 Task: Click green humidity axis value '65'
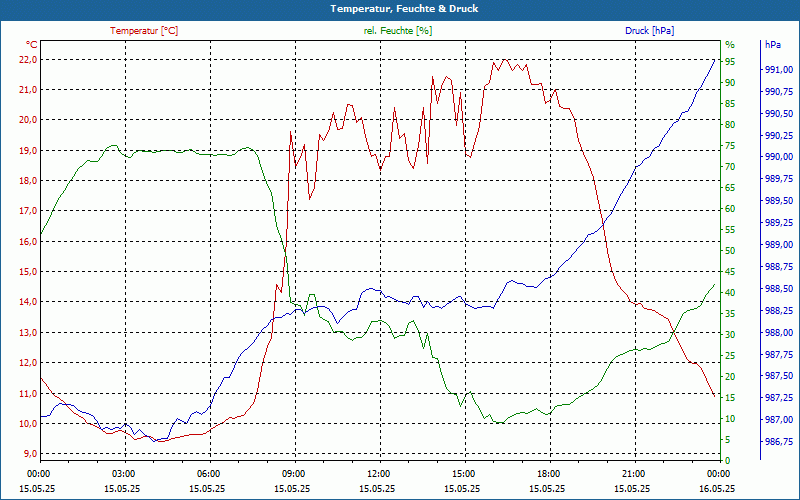pyautogui.click(x=730, y=188)
